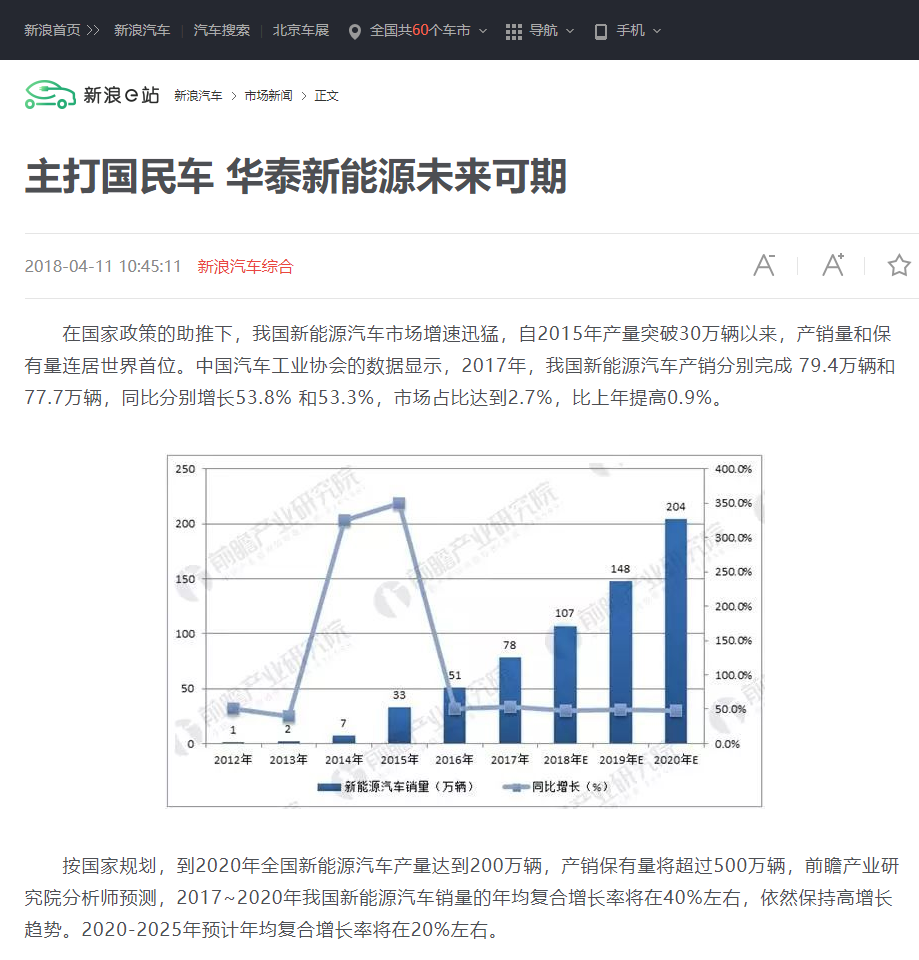Click the navigation grid icon
The height and width of the screenshot is (960, 919).
tap(514, 31)
